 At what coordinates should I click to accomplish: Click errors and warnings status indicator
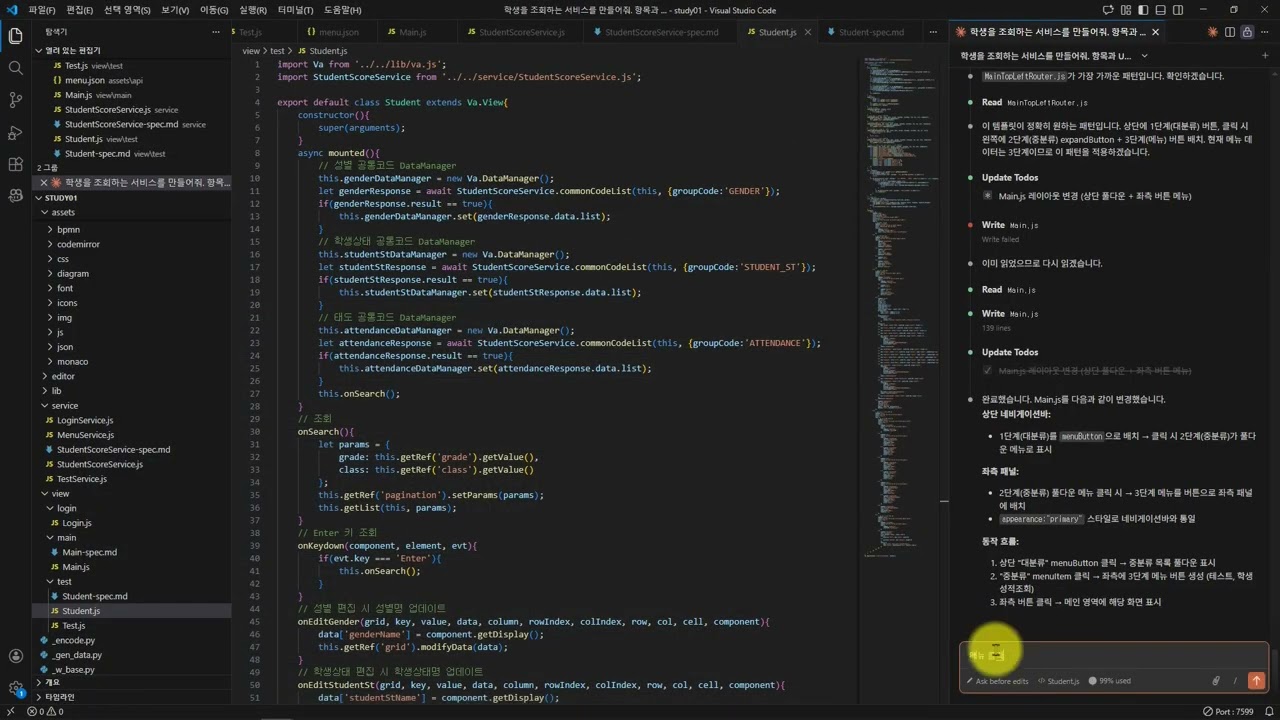[46, 712]
